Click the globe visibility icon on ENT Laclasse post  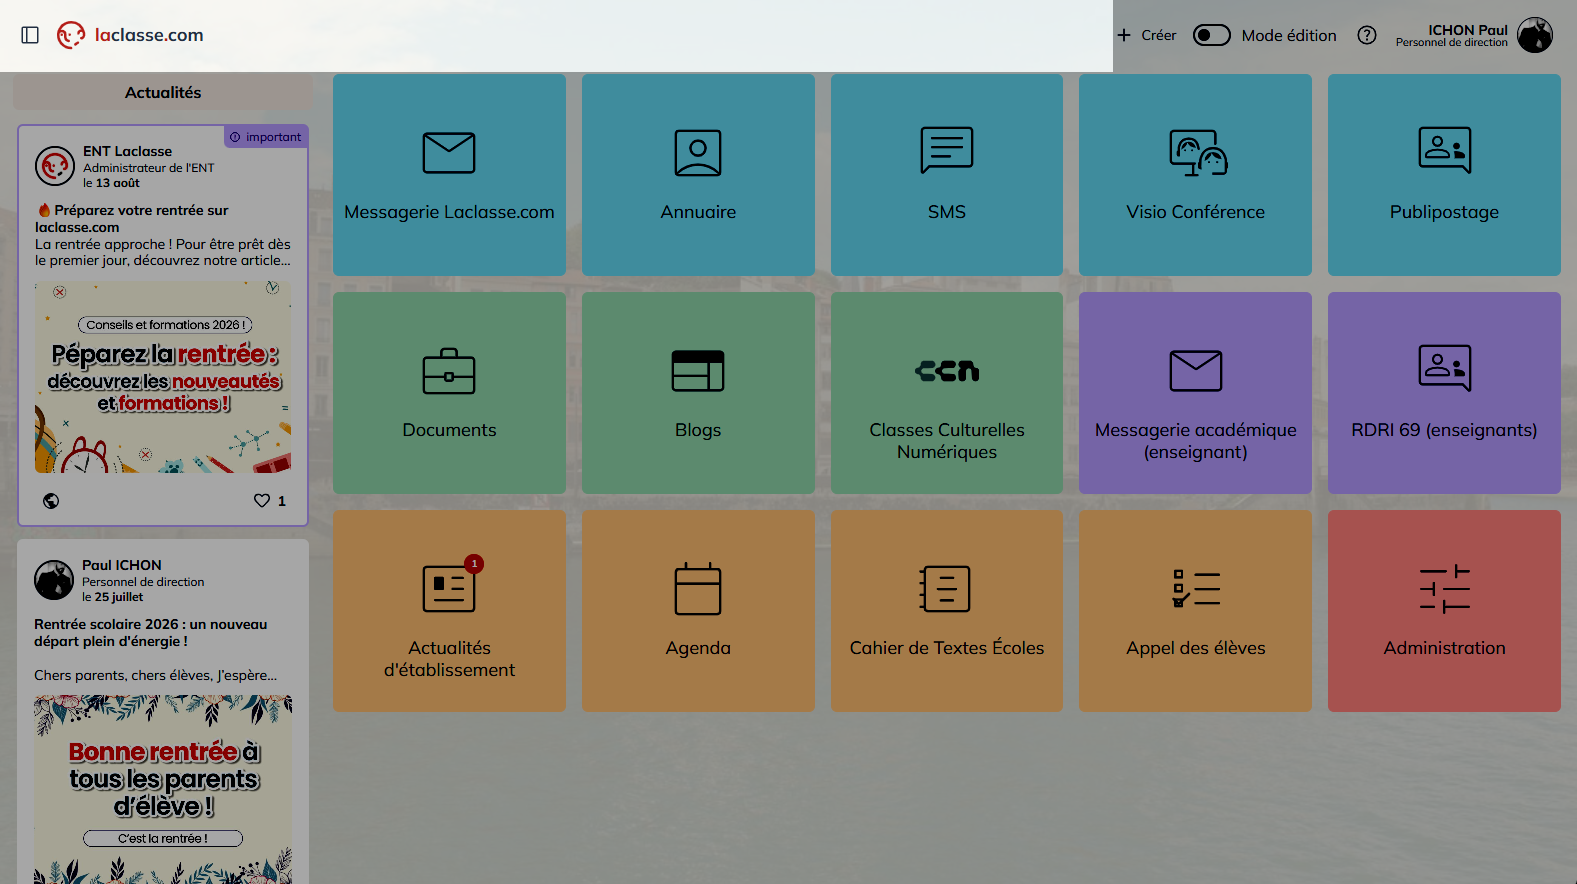51,501
